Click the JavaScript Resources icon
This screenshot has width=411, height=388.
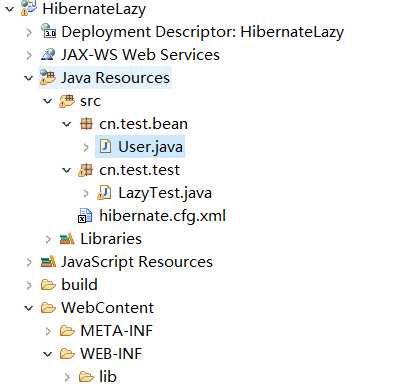pyautogui.click(x=48, y=262)
